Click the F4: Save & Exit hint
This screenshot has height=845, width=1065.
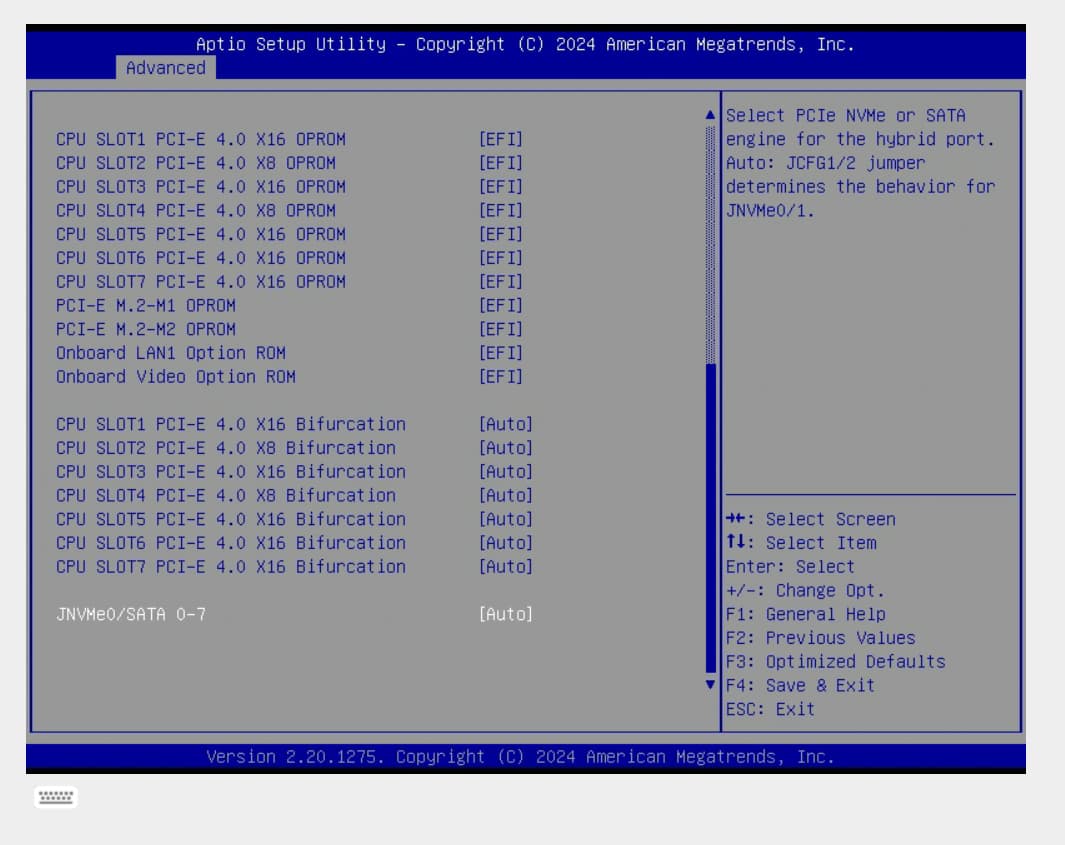[x=800, y=685]
